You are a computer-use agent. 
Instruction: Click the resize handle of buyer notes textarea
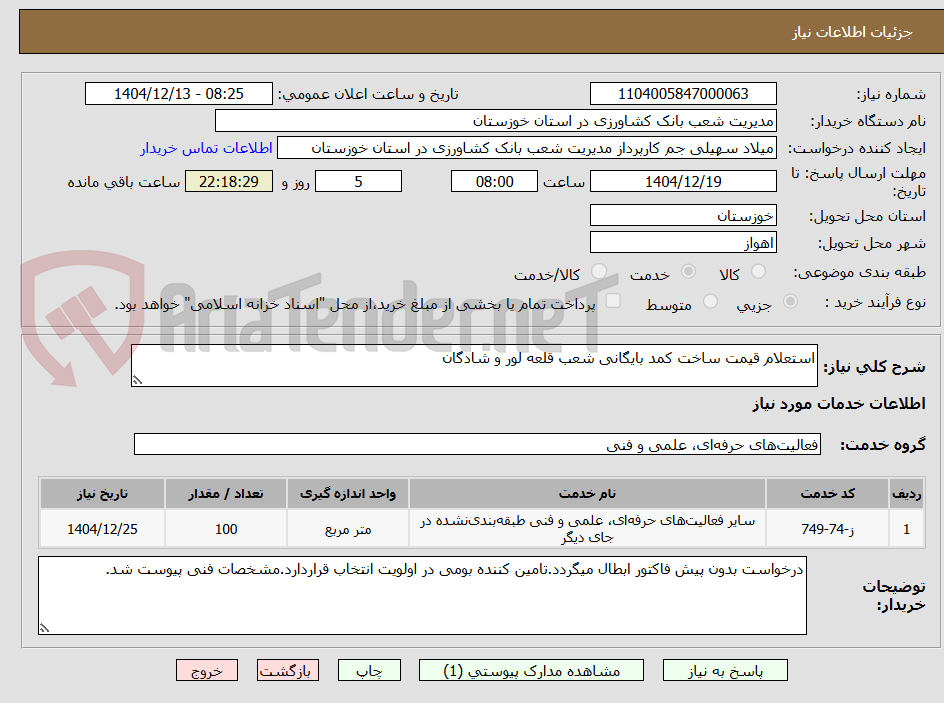tap(44, 628)
